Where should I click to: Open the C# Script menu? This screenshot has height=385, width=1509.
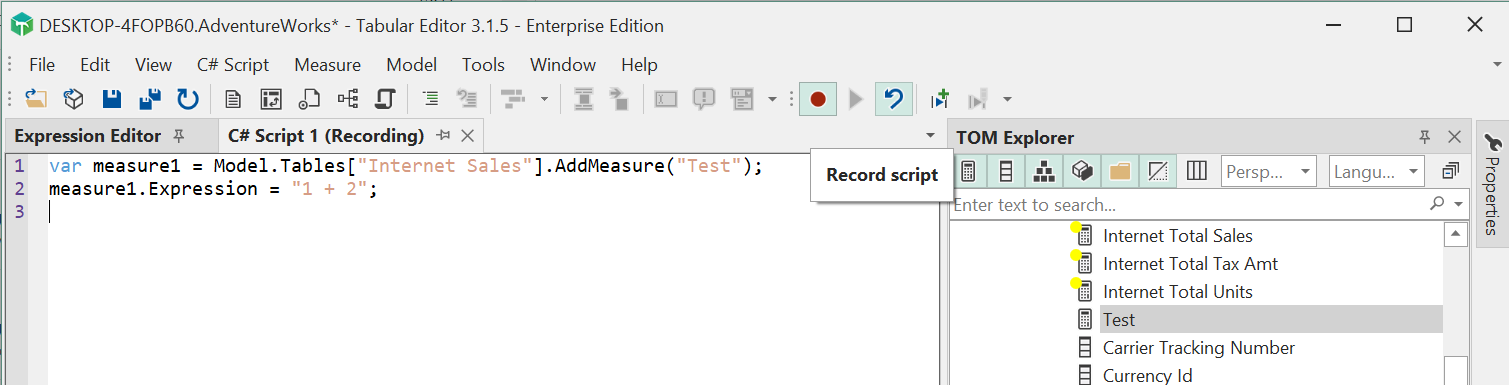pos(233,65)
